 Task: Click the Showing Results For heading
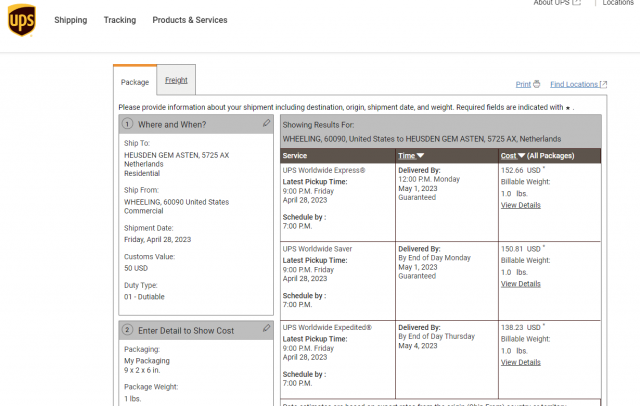click(x=318, y=125)
